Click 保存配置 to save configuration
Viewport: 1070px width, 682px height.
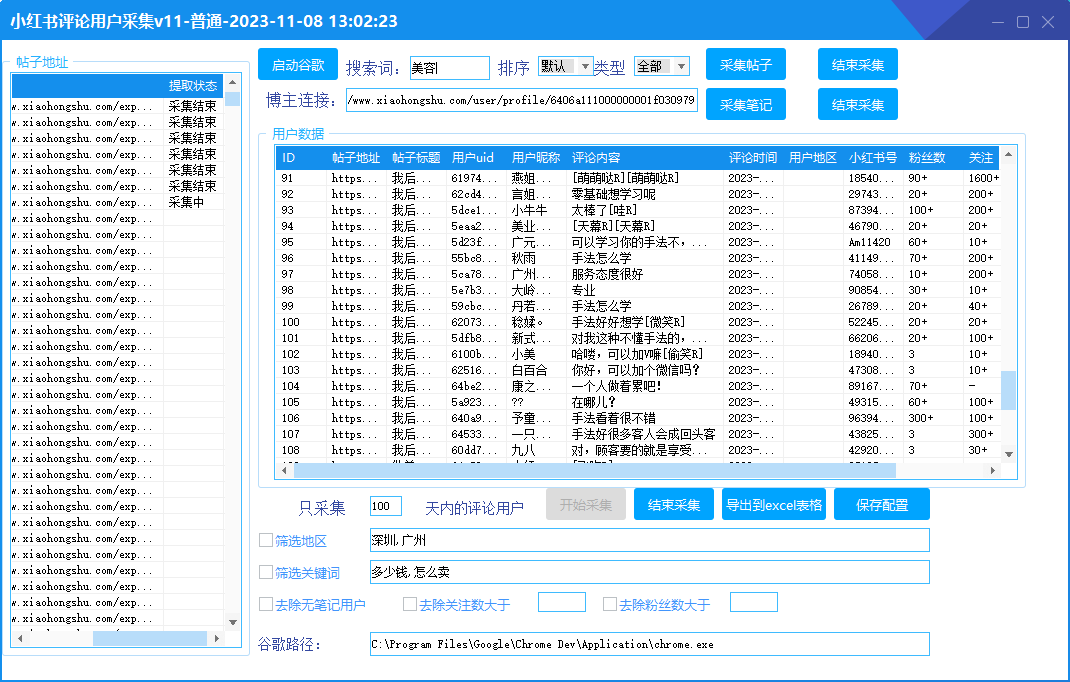pos(879,504)
